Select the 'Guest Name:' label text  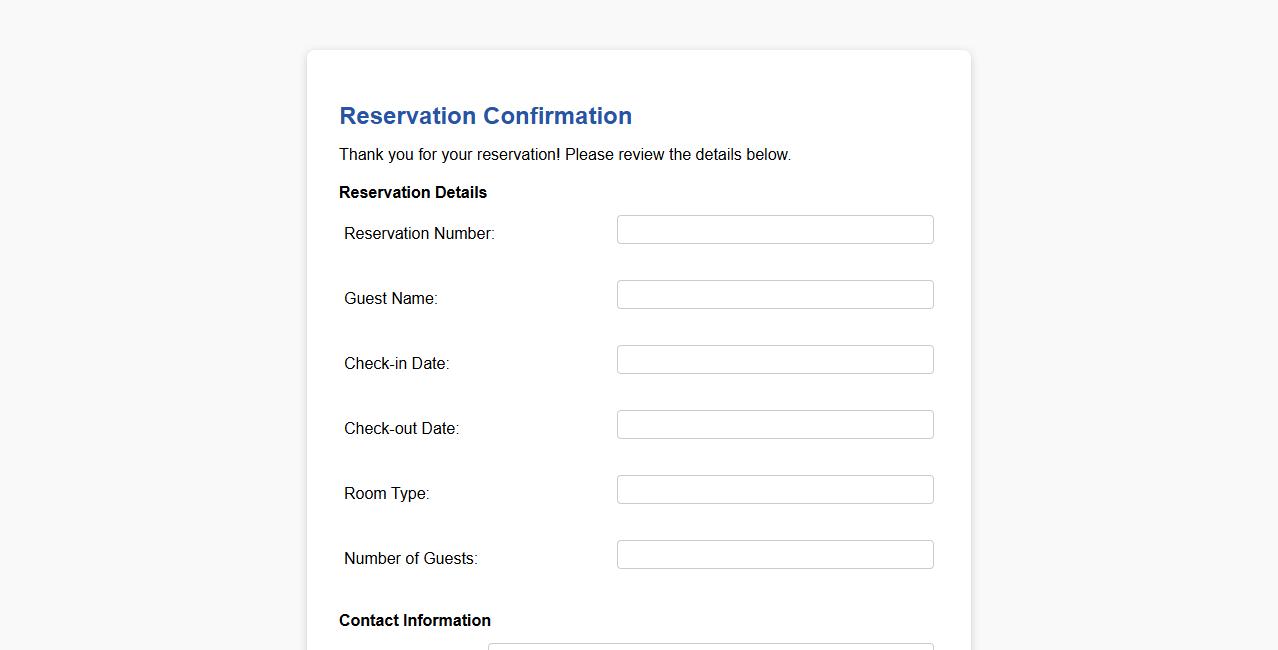(390, 299)
